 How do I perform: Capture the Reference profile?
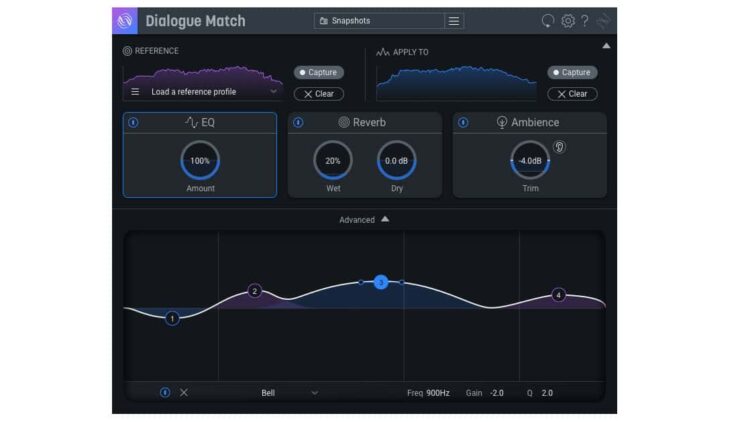point(319,72)
